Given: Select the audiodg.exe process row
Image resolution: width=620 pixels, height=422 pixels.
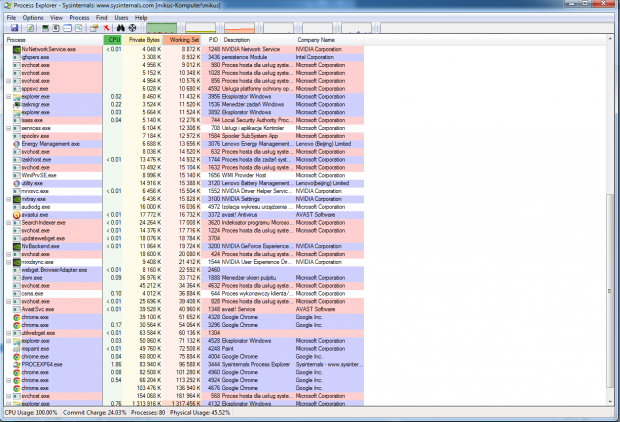Looking at the screenshot, I should click(184, 207).
